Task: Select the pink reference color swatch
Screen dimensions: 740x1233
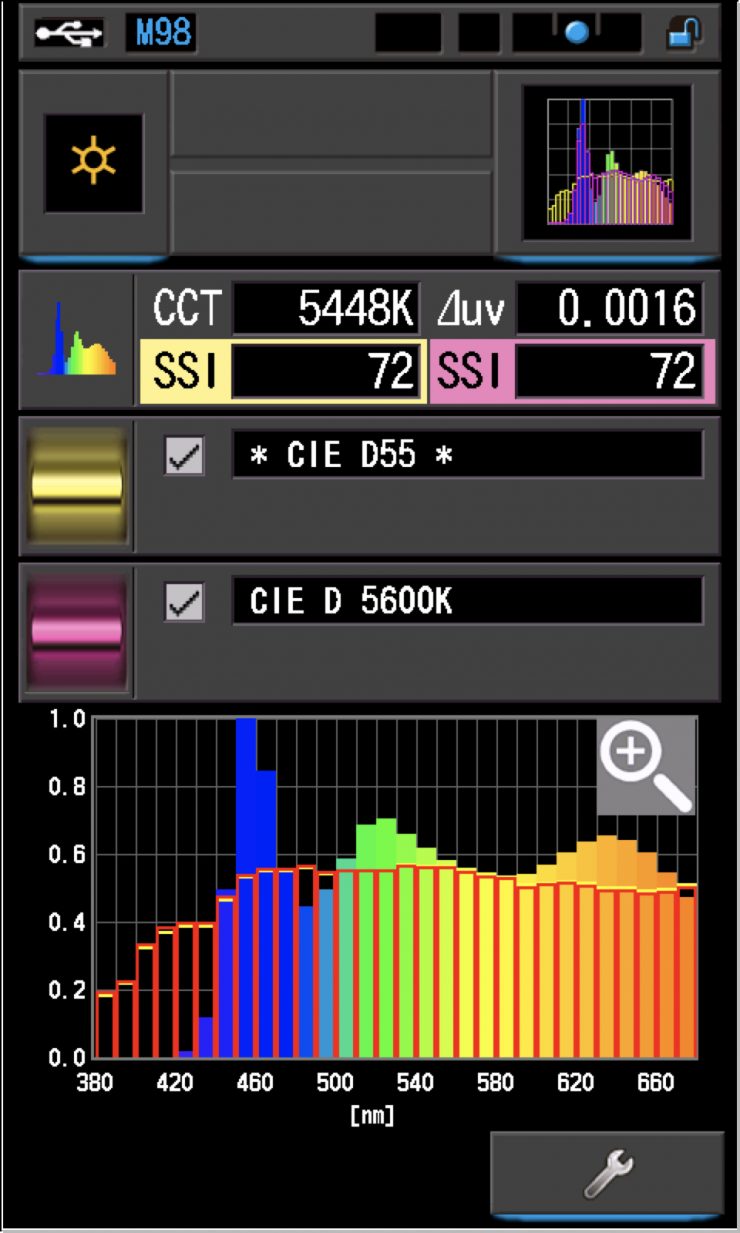Action: pyautogui.click(x=77, y=631)
